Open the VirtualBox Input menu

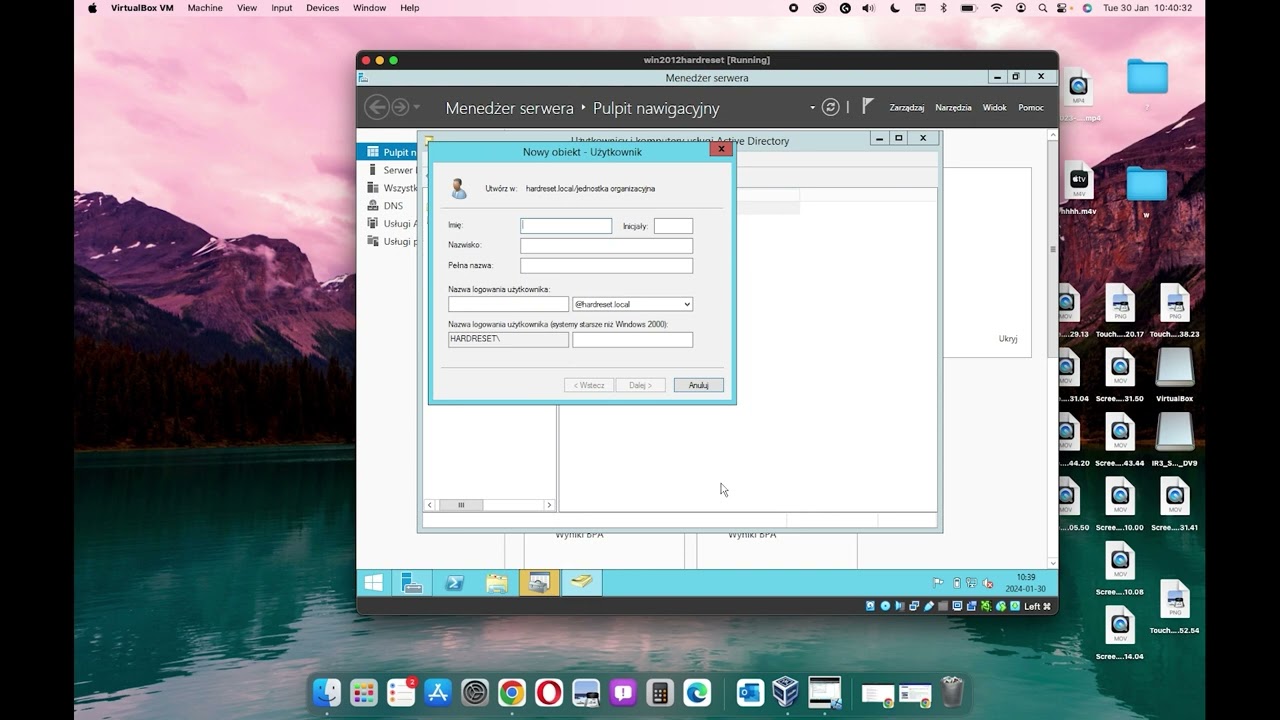282,8
